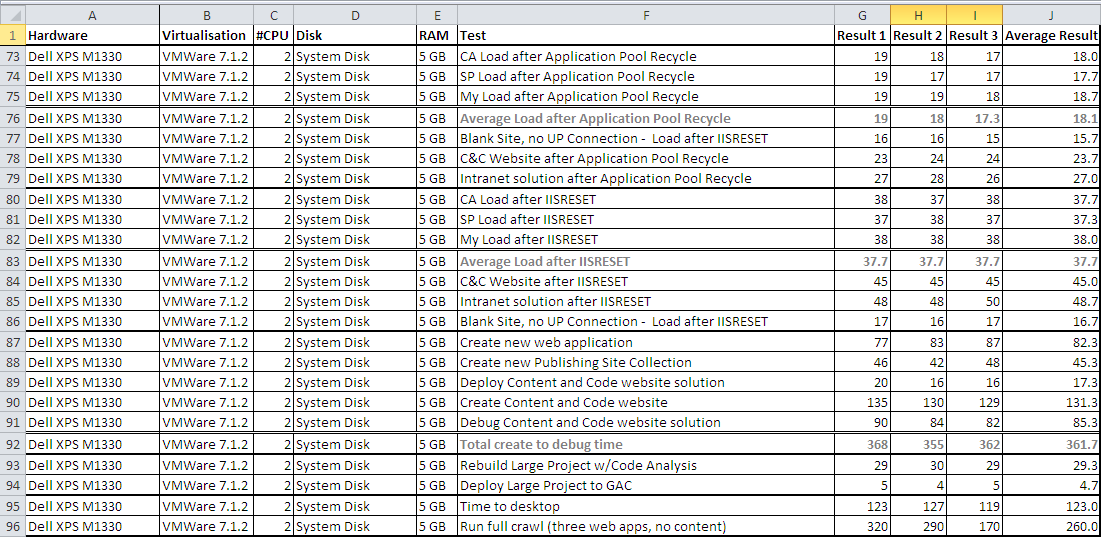Select column F header
Screen dimensions: 1101x537
click(x=646, y=14)
